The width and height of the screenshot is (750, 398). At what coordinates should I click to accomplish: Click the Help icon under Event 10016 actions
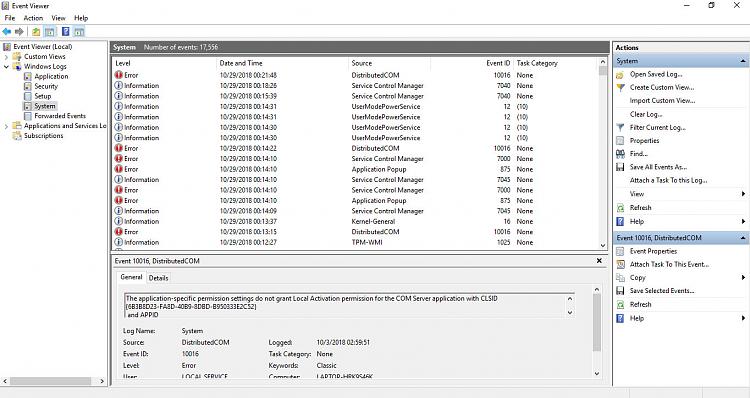click(x=620, y=318)
